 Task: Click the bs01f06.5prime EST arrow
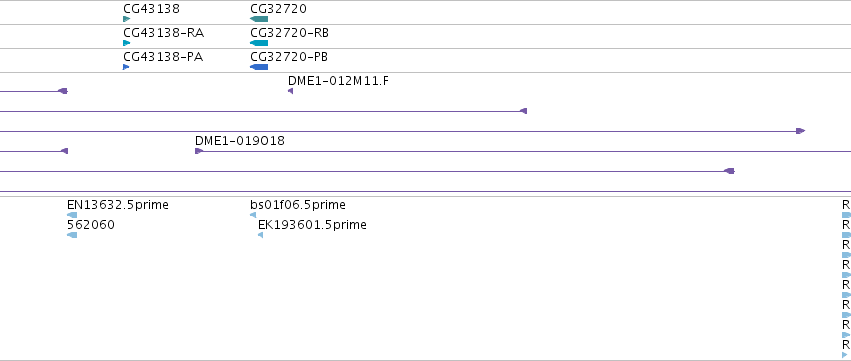pyautogui.click(x=253, y=215)
